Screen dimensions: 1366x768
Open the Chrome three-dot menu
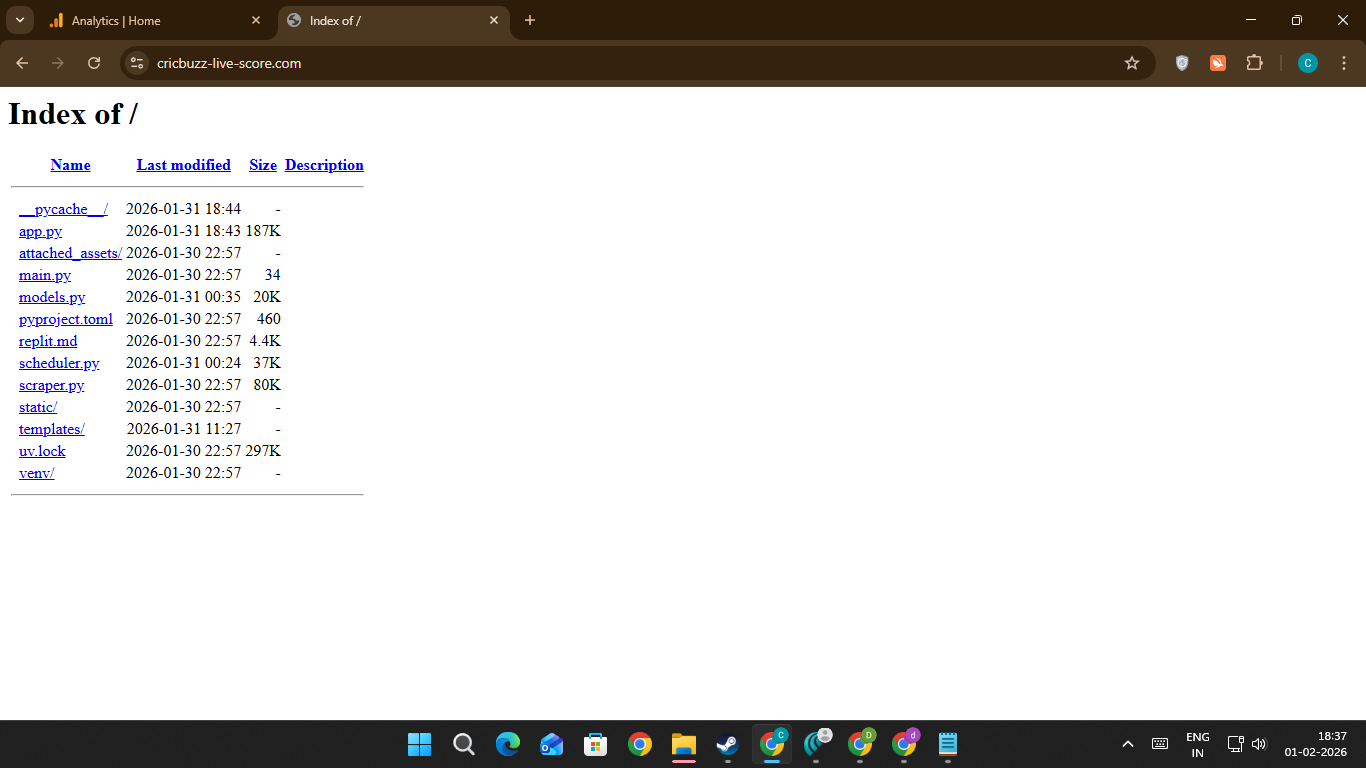1343,63
